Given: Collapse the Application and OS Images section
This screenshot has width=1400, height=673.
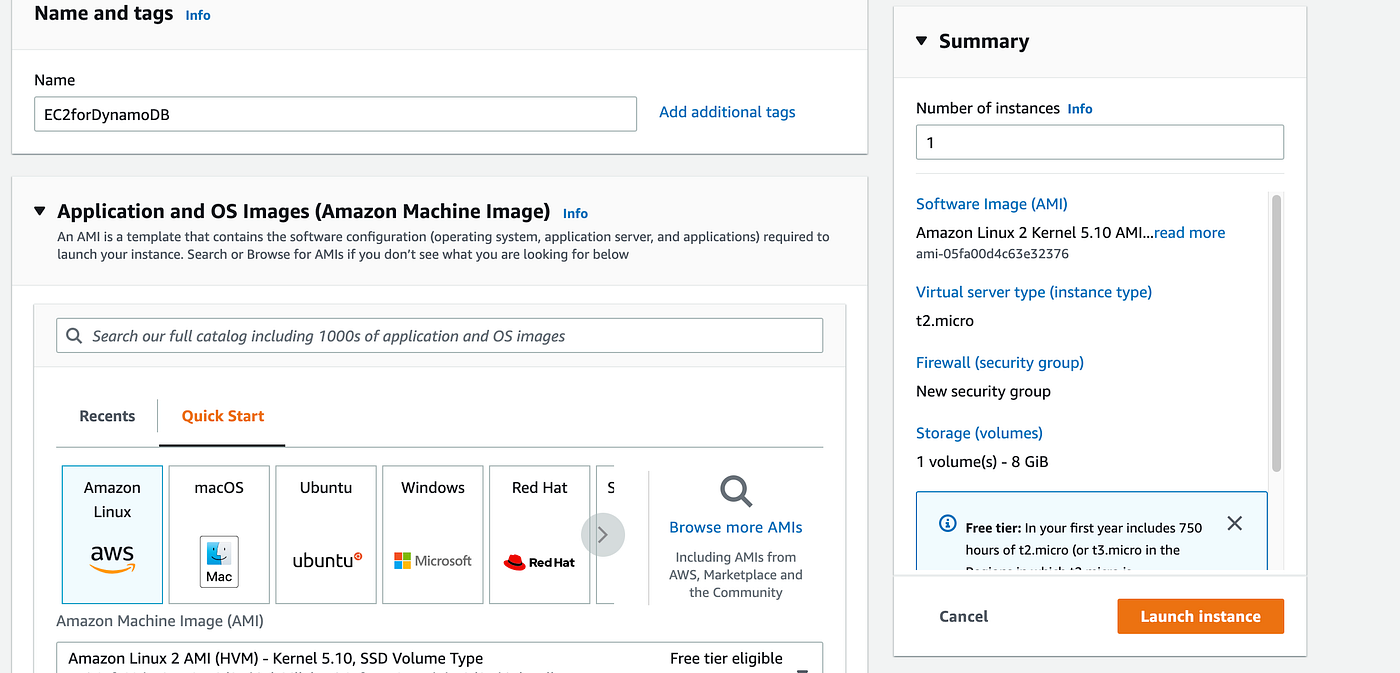Looking at the screenshot, I should [x=40, y=211].
